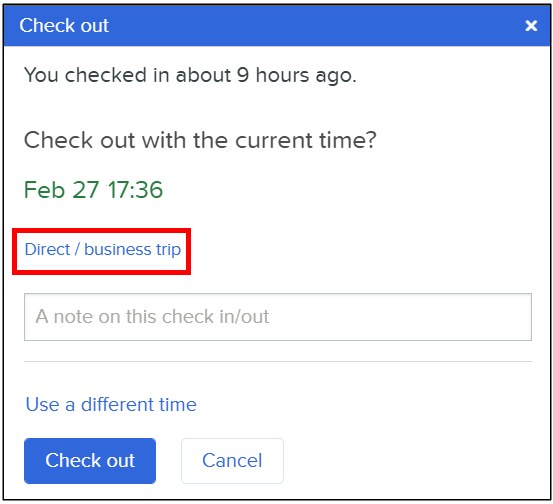Click the Check out dialog title bar
The height and width of the screenshot is (504, 553).
277,25
